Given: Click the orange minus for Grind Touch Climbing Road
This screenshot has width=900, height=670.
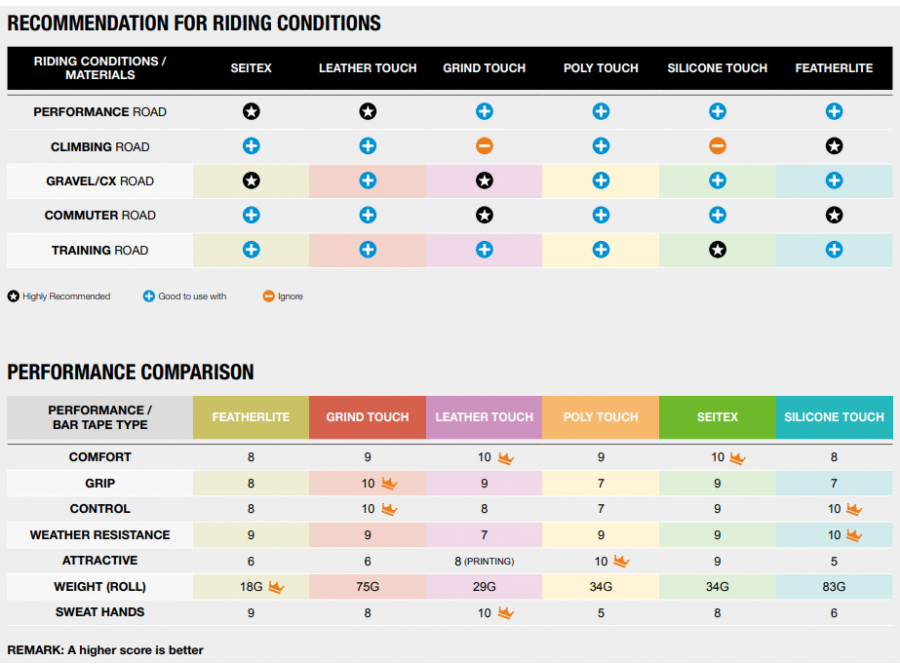Looking at the screenshot, I should click(484, 146).
